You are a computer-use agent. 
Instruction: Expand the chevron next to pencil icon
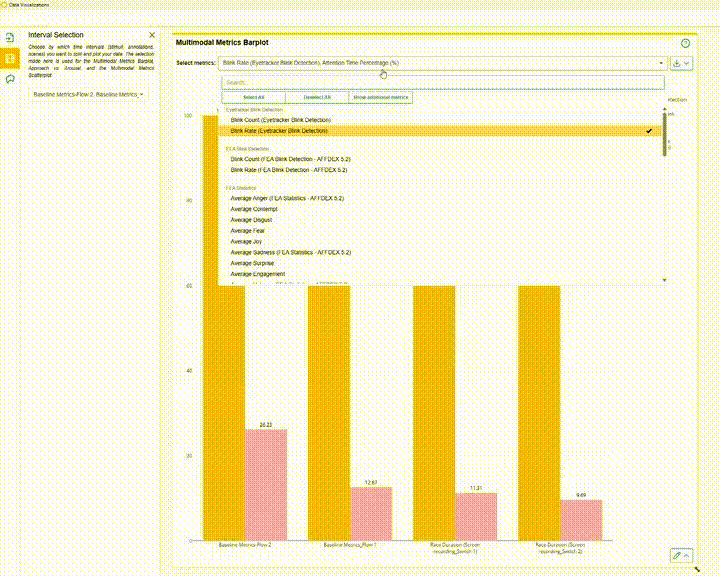pos(687,554)
